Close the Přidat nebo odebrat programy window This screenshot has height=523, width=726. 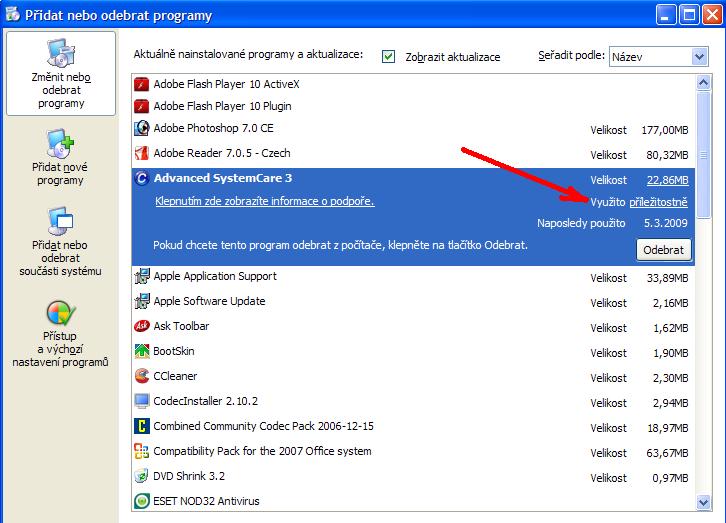712,15
